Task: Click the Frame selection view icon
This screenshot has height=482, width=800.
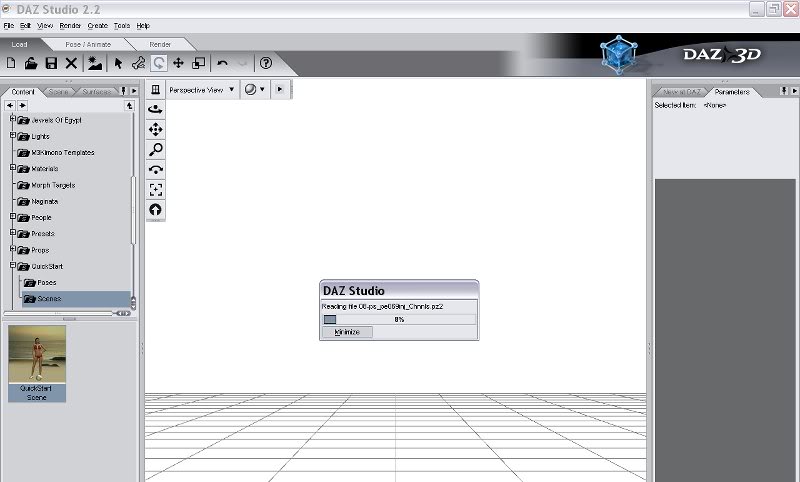Action: [155, 189]
